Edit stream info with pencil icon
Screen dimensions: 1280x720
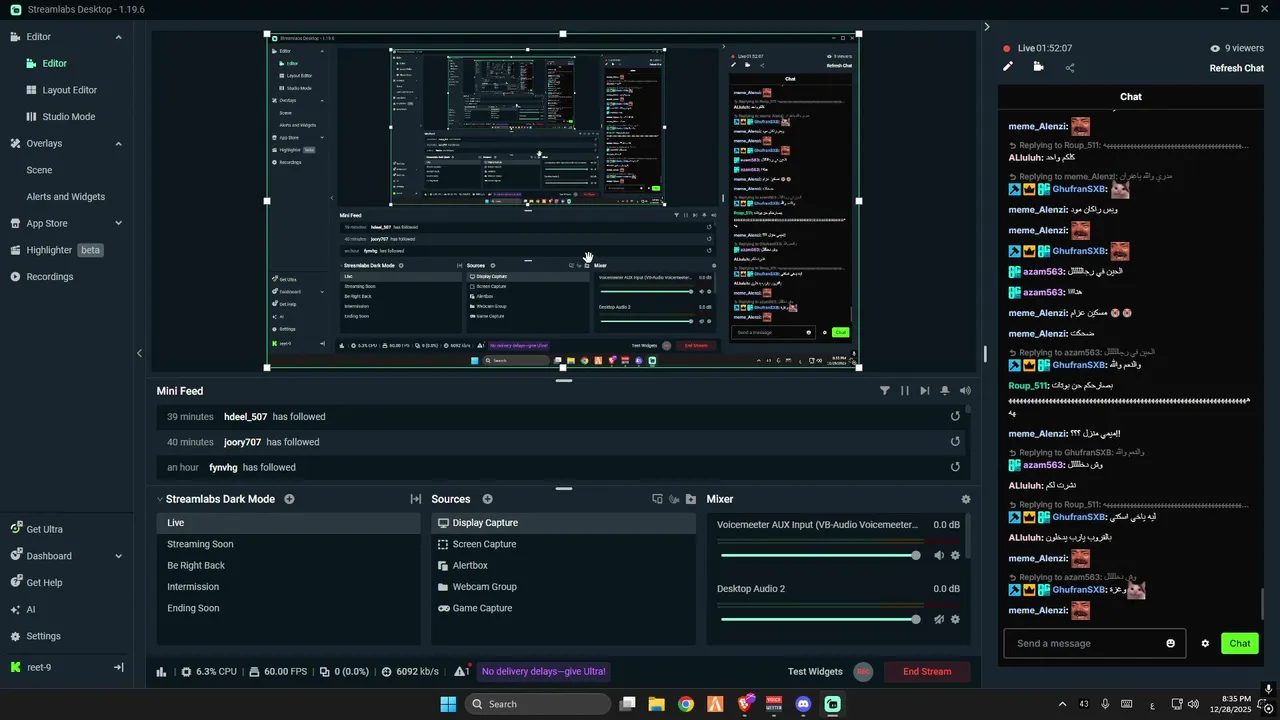click(x=1008, y=67)
